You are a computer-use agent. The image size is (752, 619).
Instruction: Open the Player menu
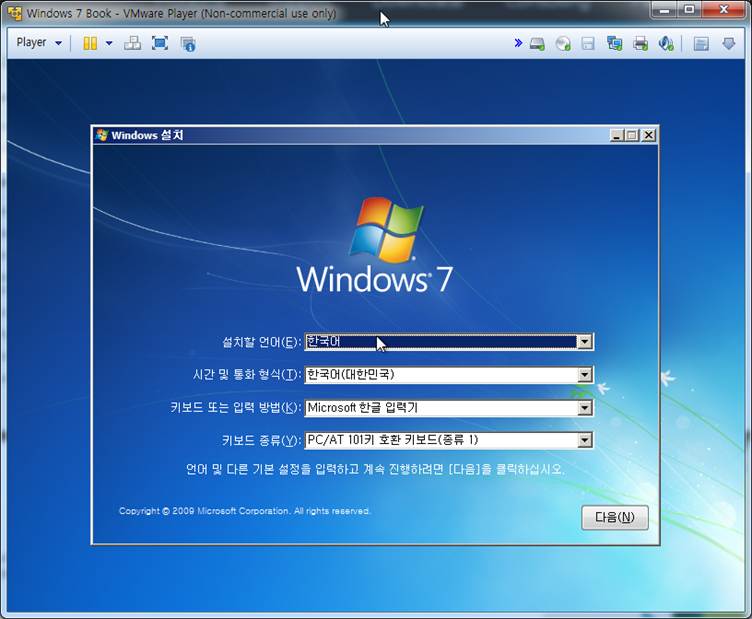click(39, 43)
